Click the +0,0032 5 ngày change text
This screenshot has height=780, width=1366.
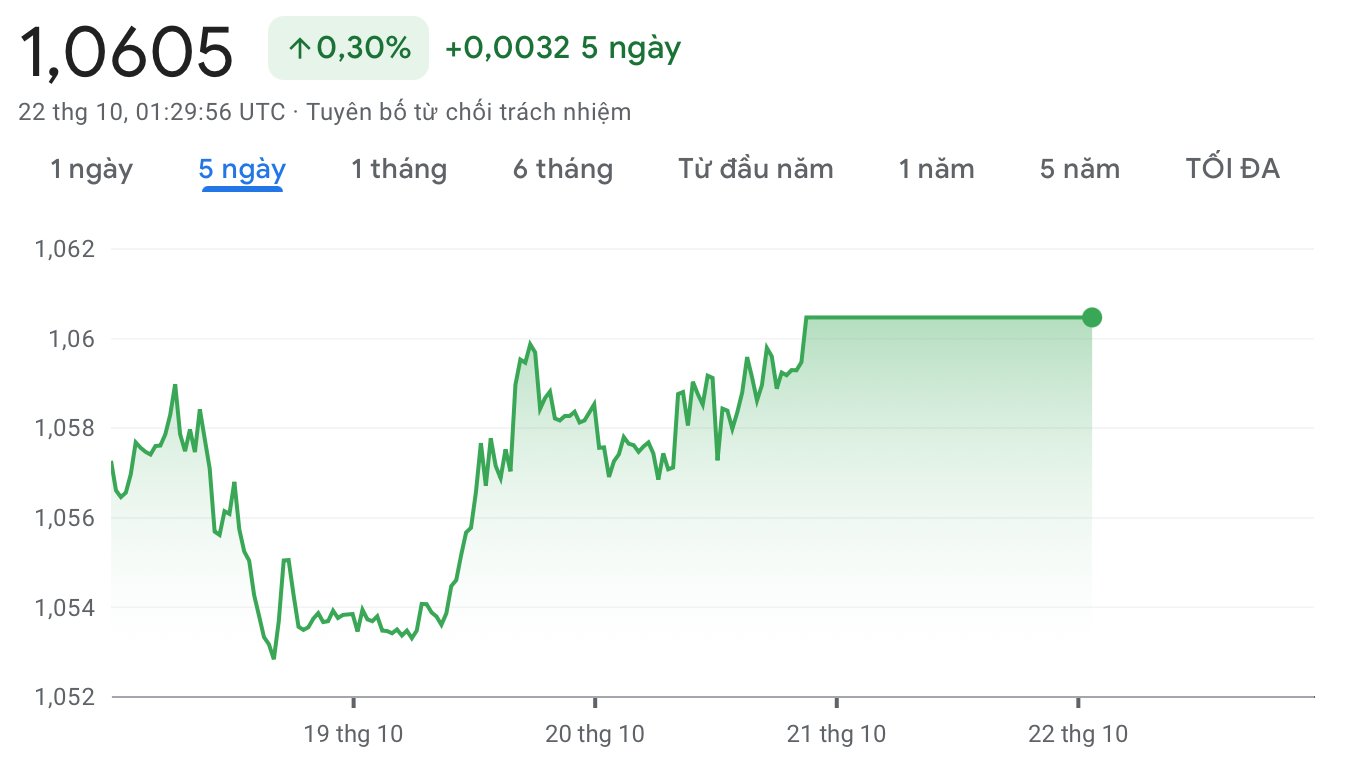[563, 48]
